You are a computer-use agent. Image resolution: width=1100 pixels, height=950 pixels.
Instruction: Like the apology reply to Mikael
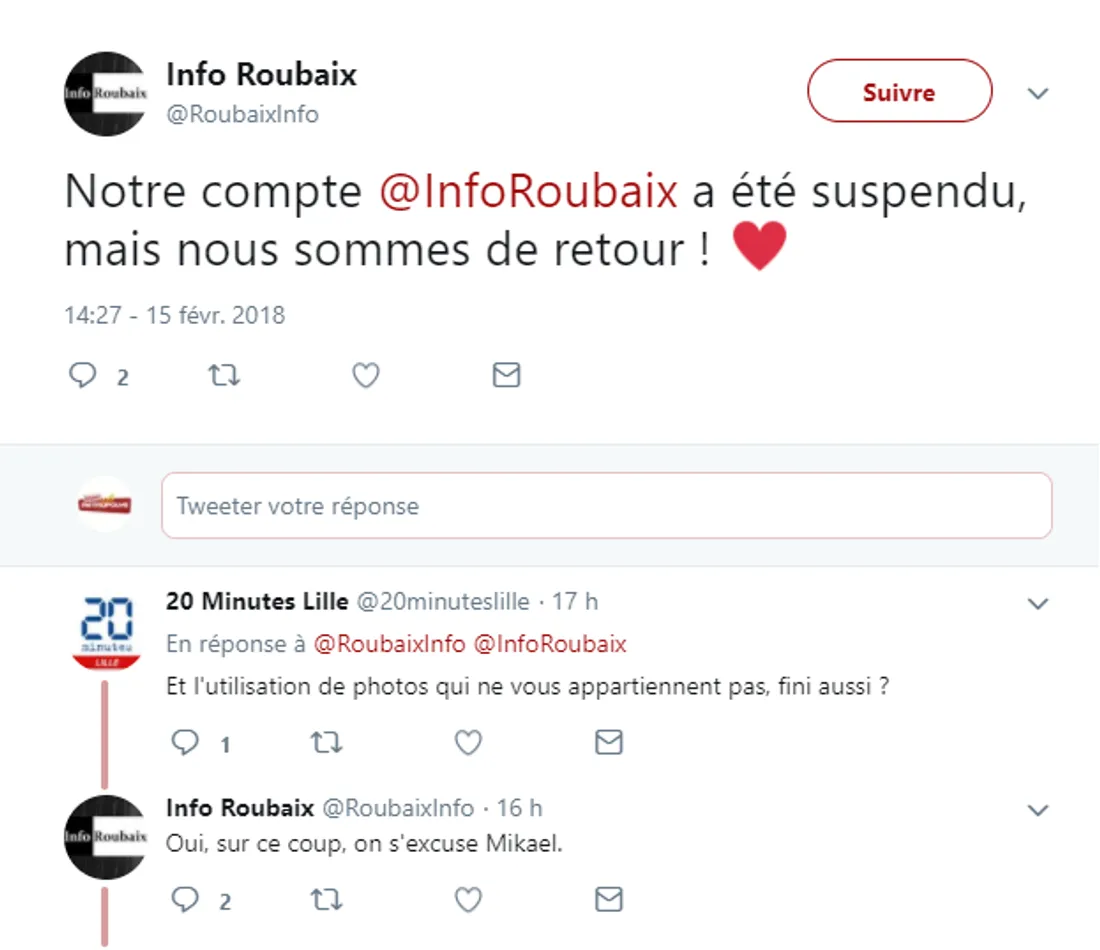(468, 900)
